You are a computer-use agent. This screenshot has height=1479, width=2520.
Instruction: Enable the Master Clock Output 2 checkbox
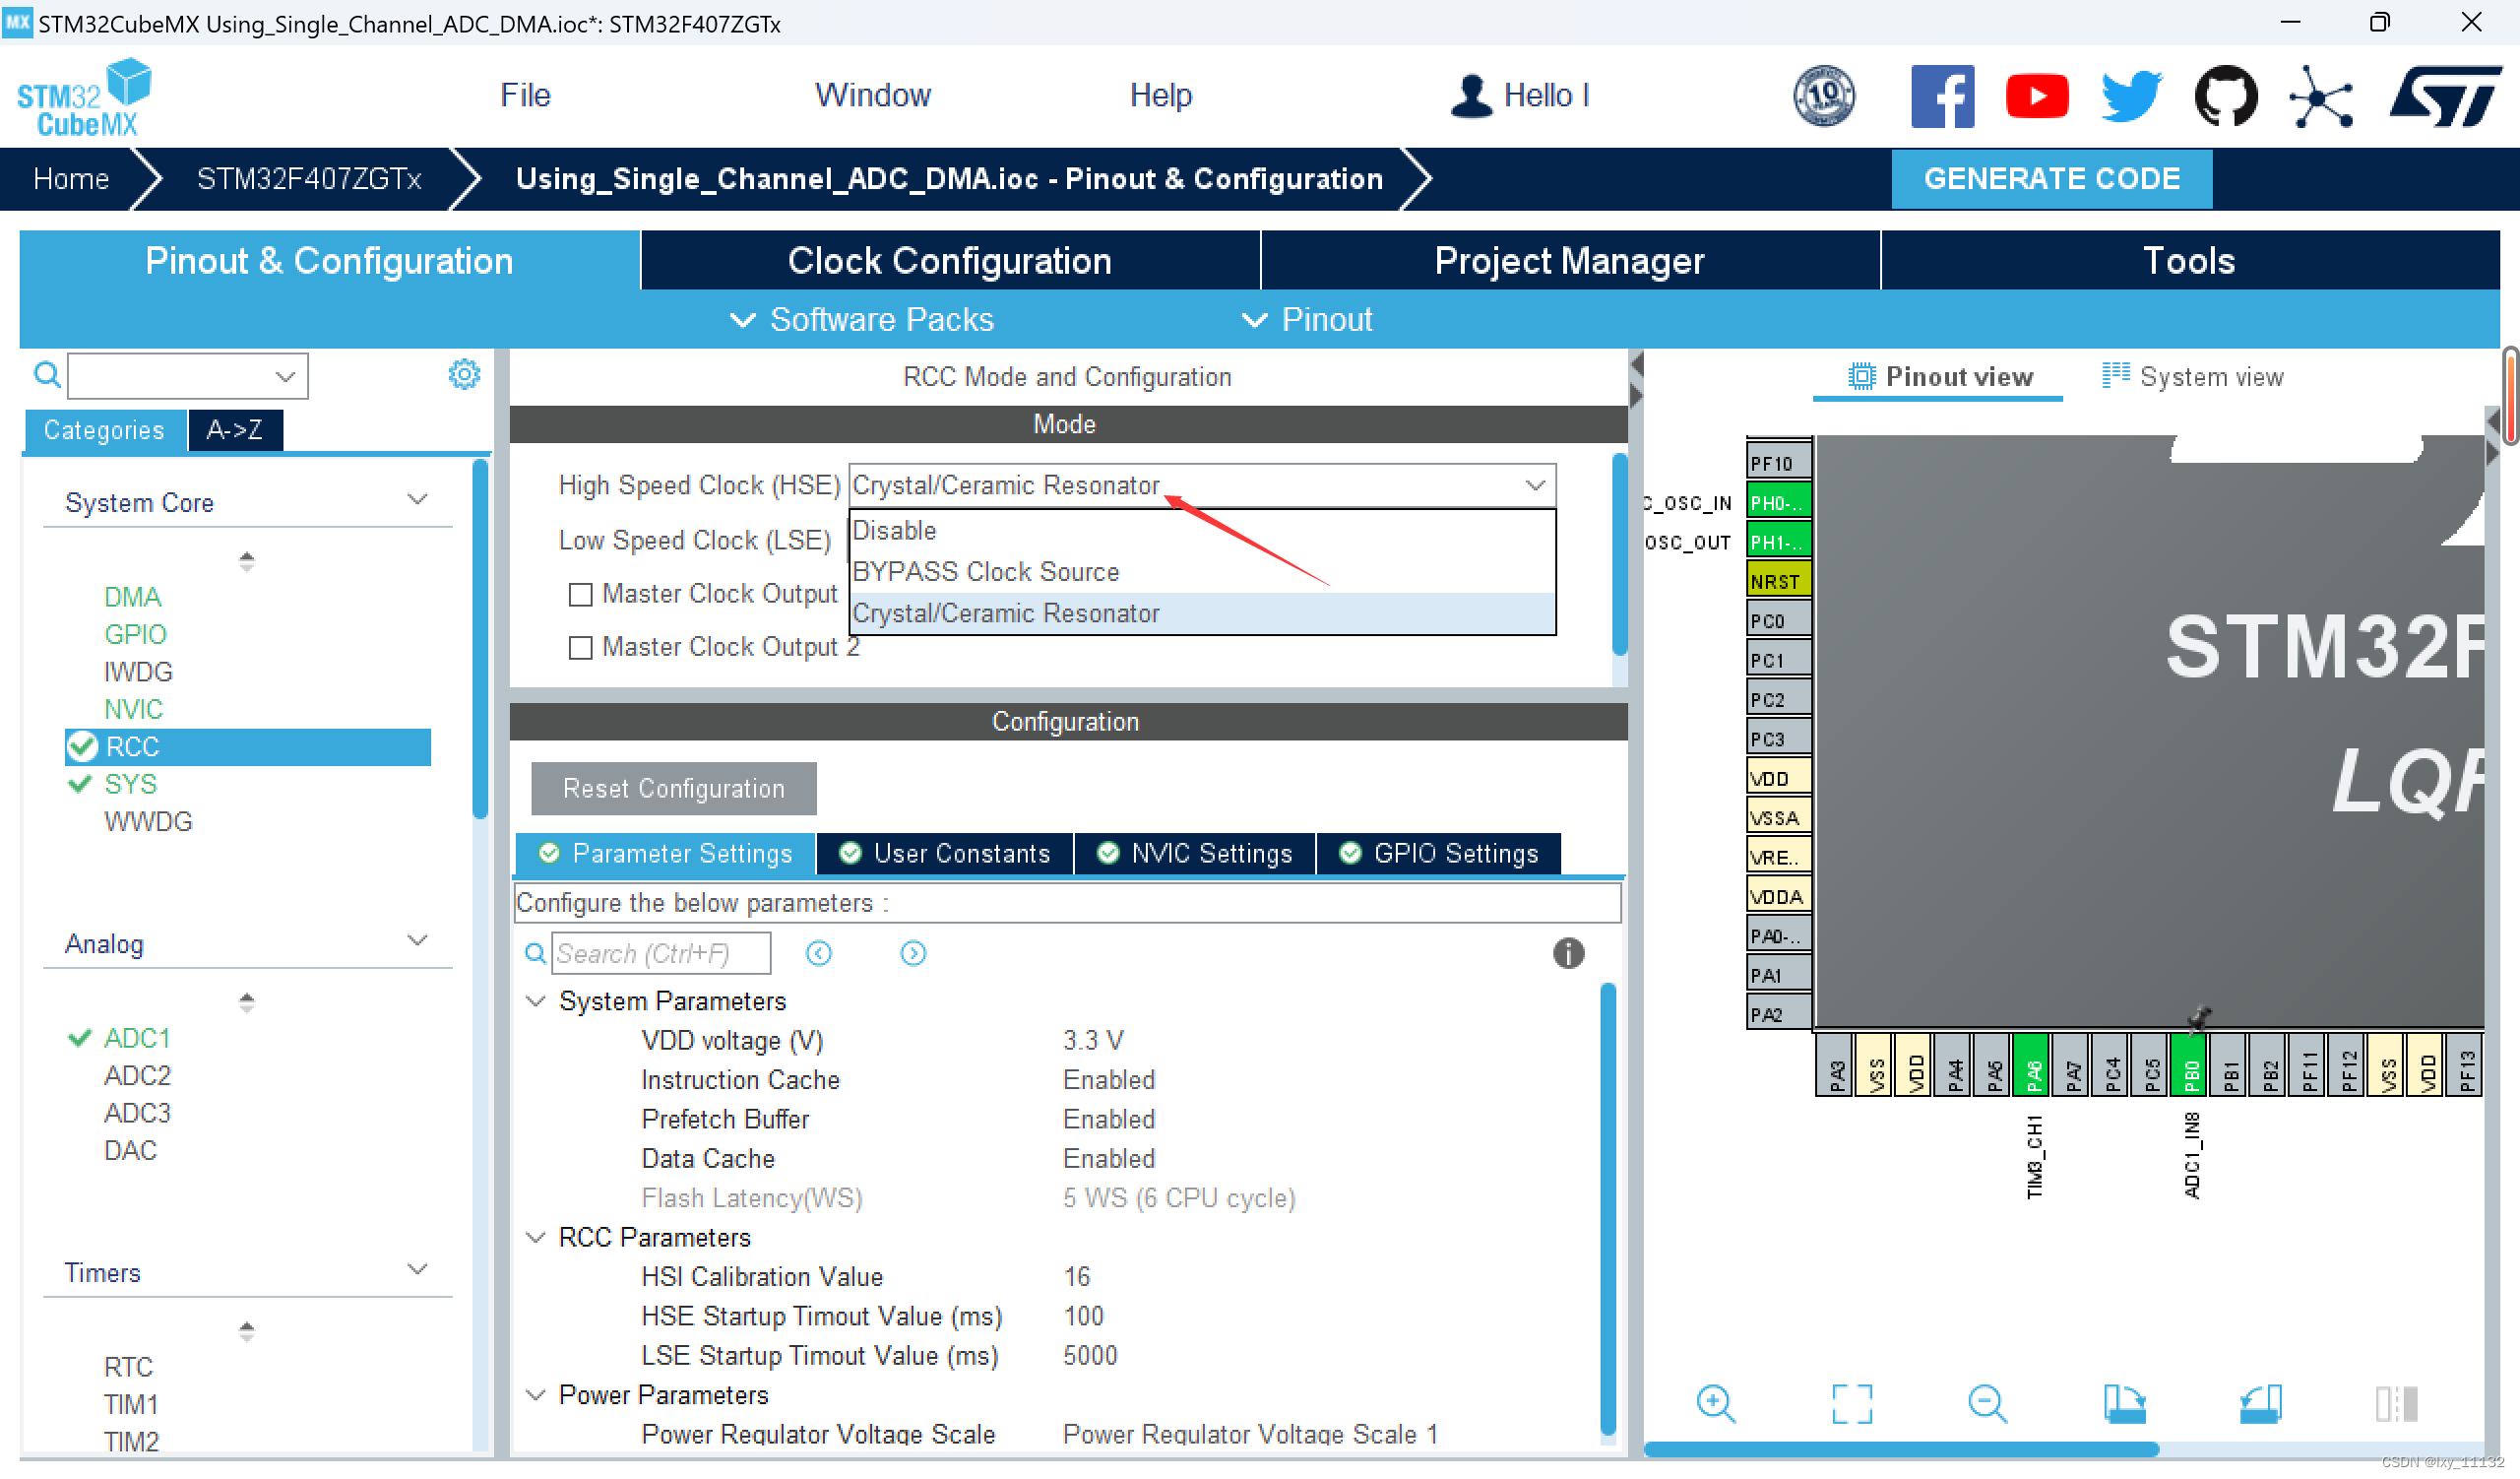pyautogui.click(x=580, y=648)
